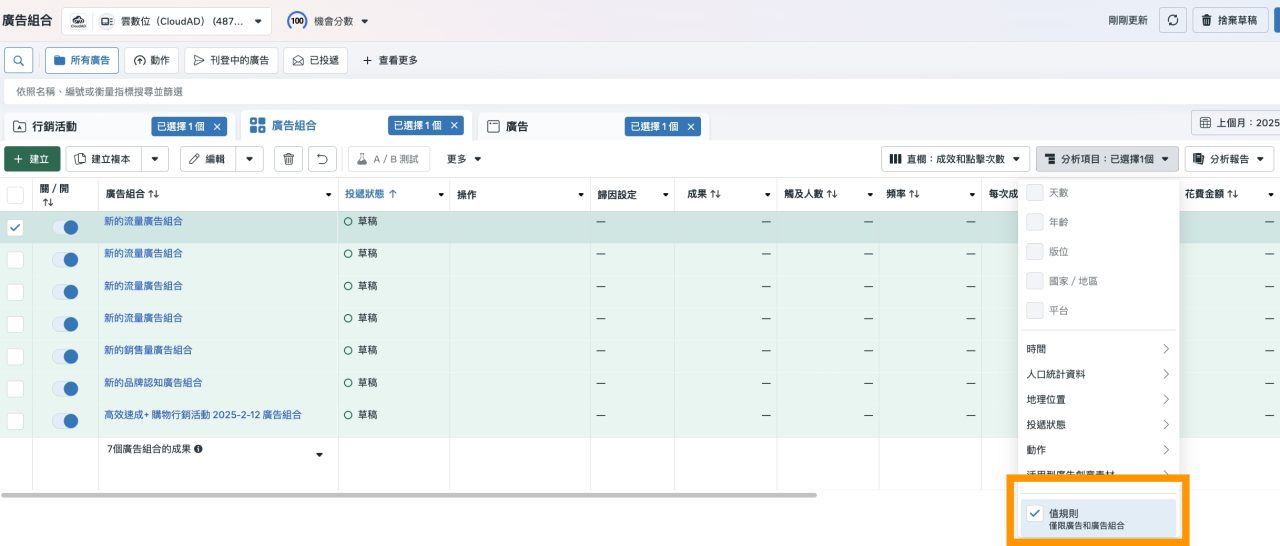Screen dimensions: 1280x546
Task: Open the arrow next to 建立複本
Action: tap(154, 159)
